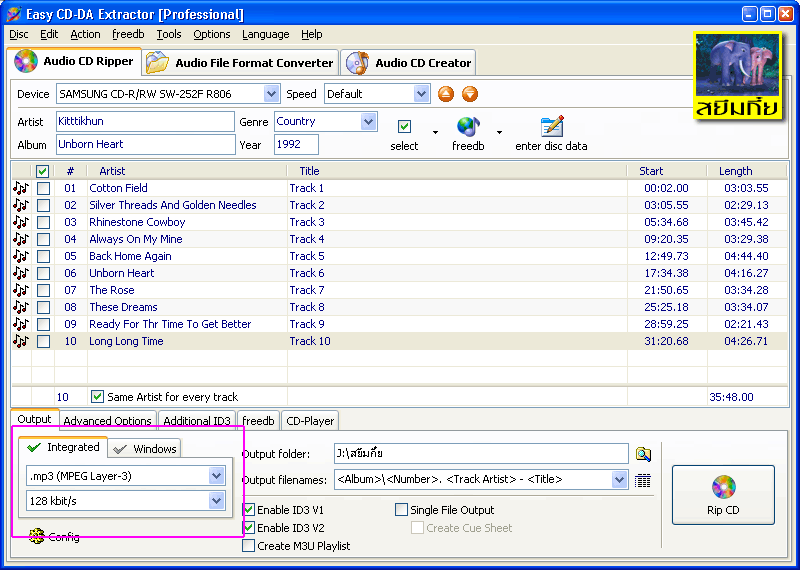Enable Single File Output checkbox
Screen dimensions: 800x570
402,510
